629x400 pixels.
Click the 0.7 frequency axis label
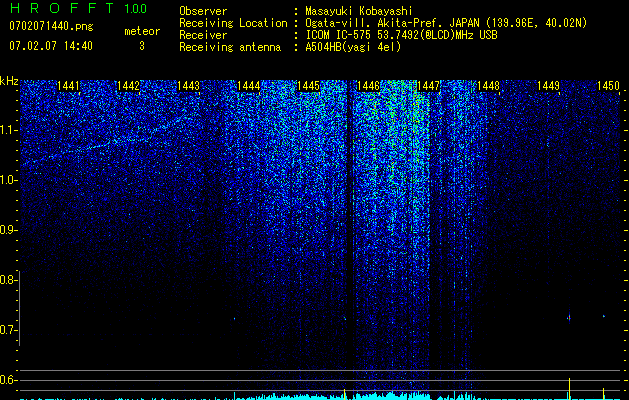(x=8, y=330)
